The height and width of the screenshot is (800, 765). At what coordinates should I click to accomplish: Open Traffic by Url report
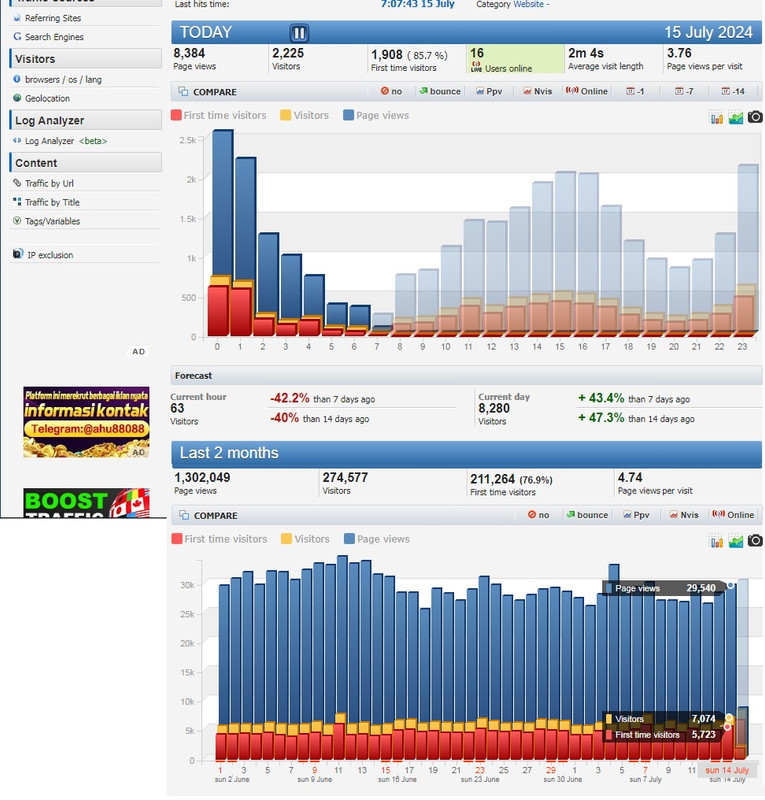pos(49,183)
